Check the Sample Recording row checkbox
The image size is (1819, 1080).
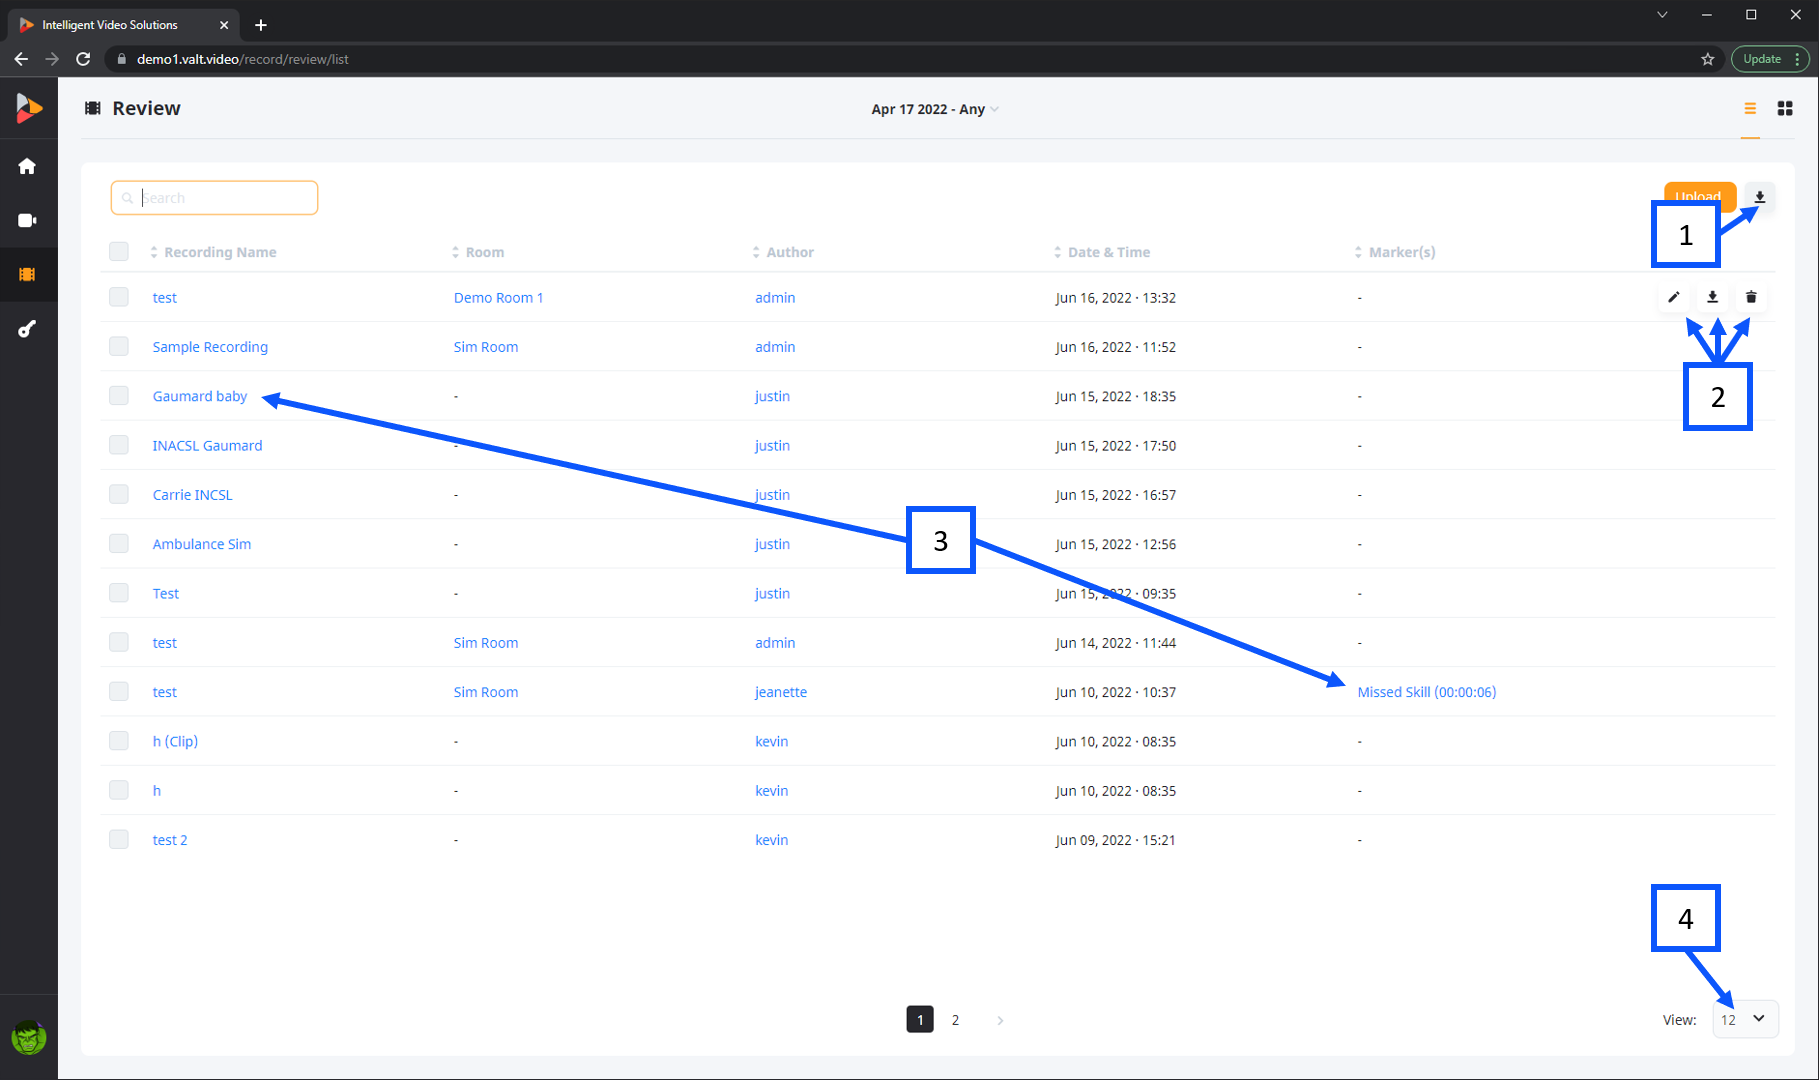119,346
